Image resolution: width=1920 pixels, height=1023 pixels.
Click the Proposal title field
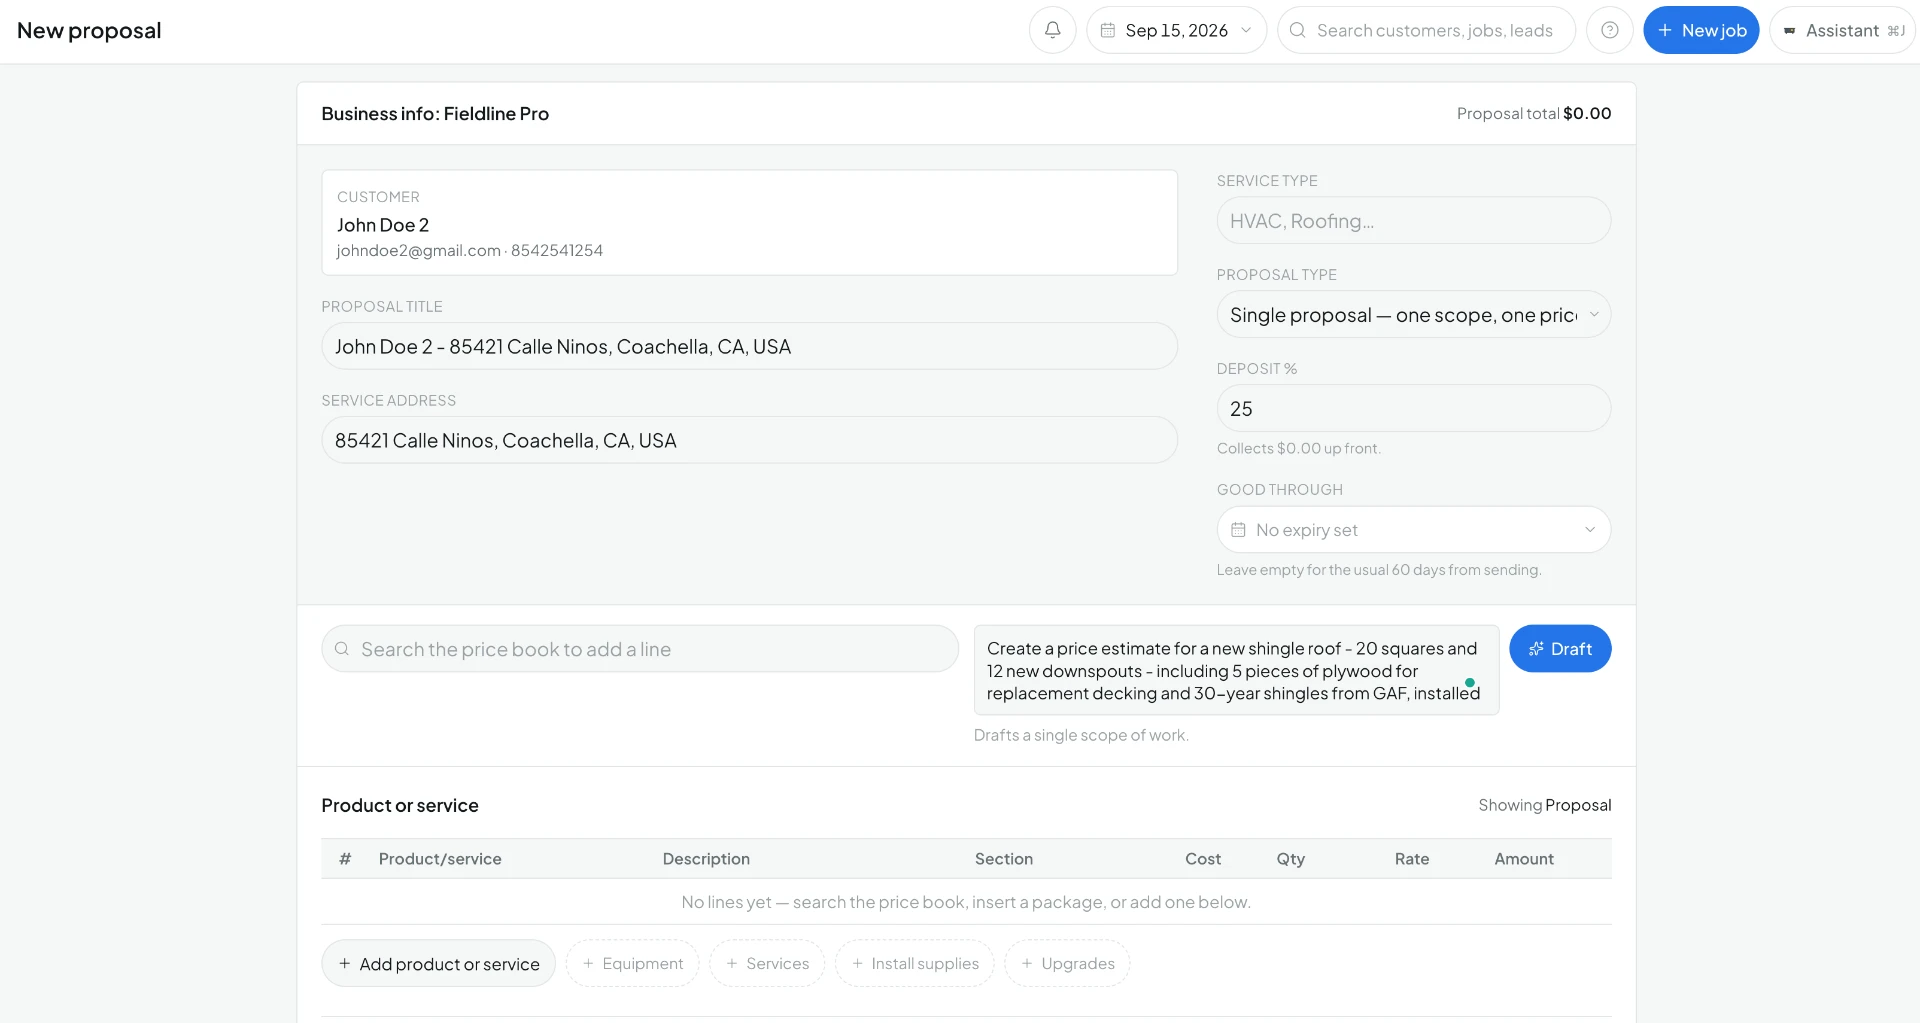[749, 346]
